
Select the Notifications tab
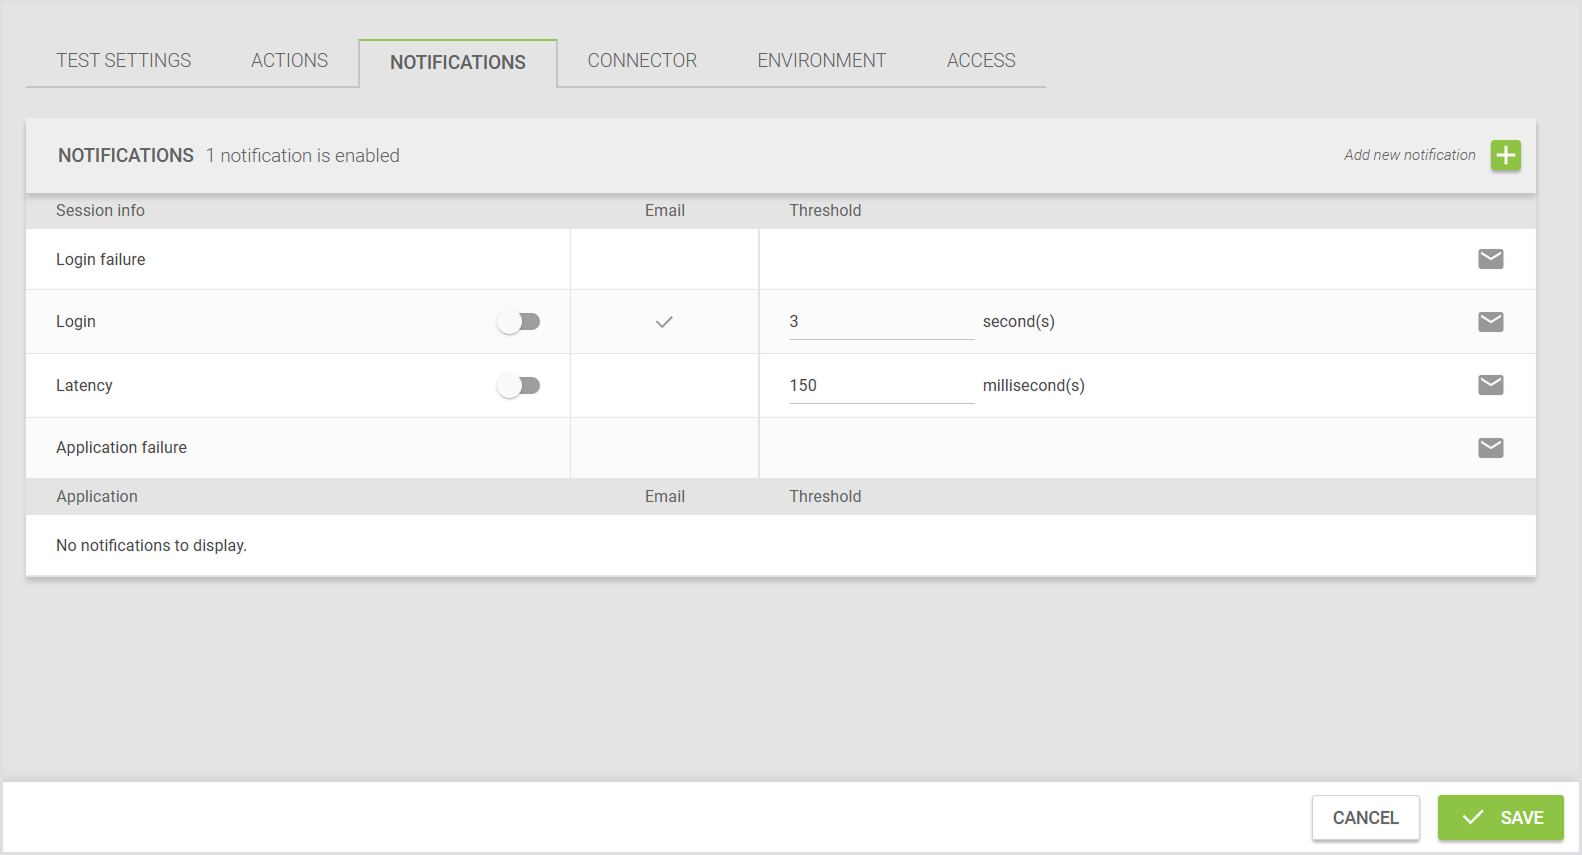(x=457, y=62)
